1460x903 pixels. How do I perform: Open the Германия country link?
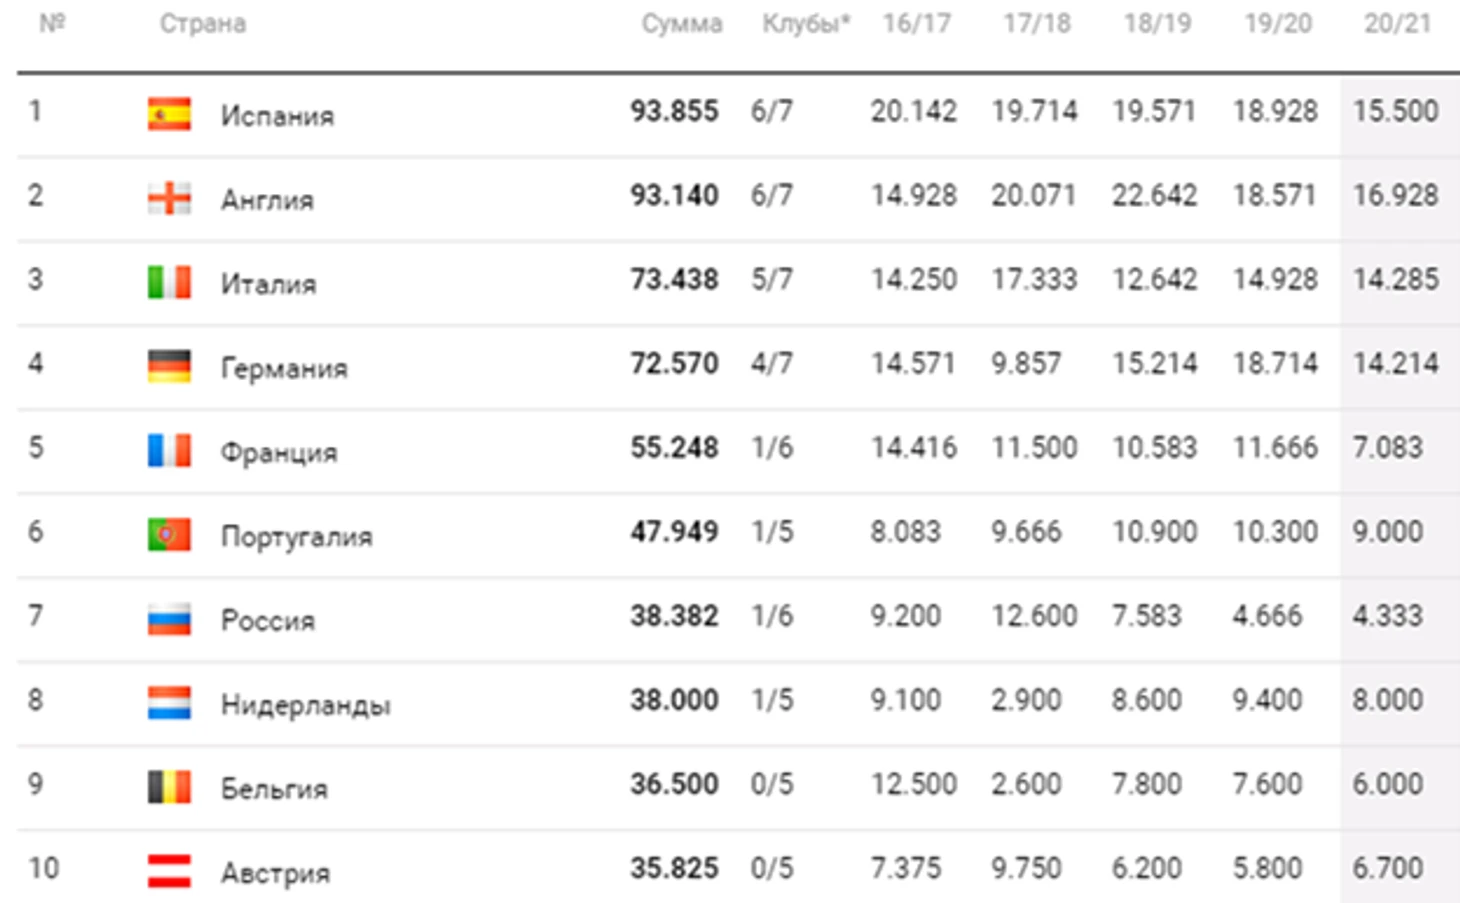click(x=284, y=369)
